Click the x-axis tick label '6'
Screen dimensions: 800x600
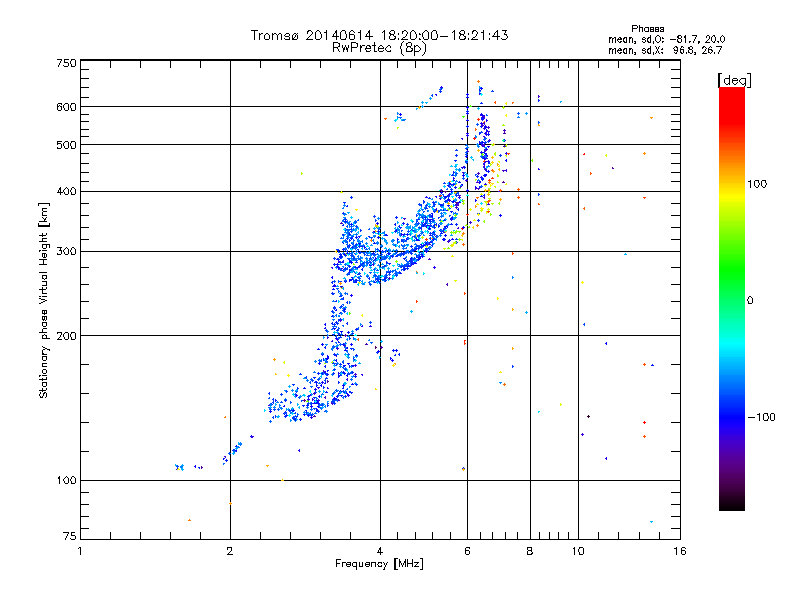(x=467, y=551)
